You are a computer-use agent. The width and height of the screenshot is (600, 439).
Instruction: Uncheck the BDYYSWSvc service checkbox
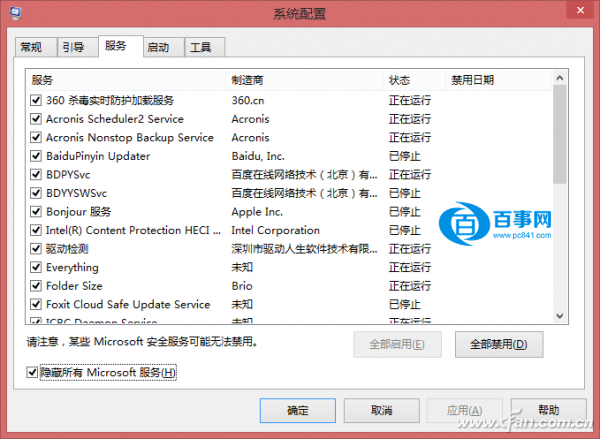click(x=36, y=193)
